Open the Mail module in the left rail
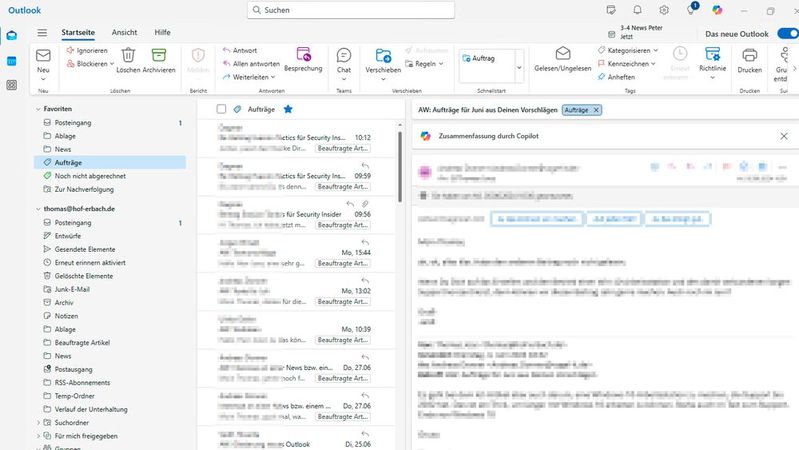 pos(12,36)
